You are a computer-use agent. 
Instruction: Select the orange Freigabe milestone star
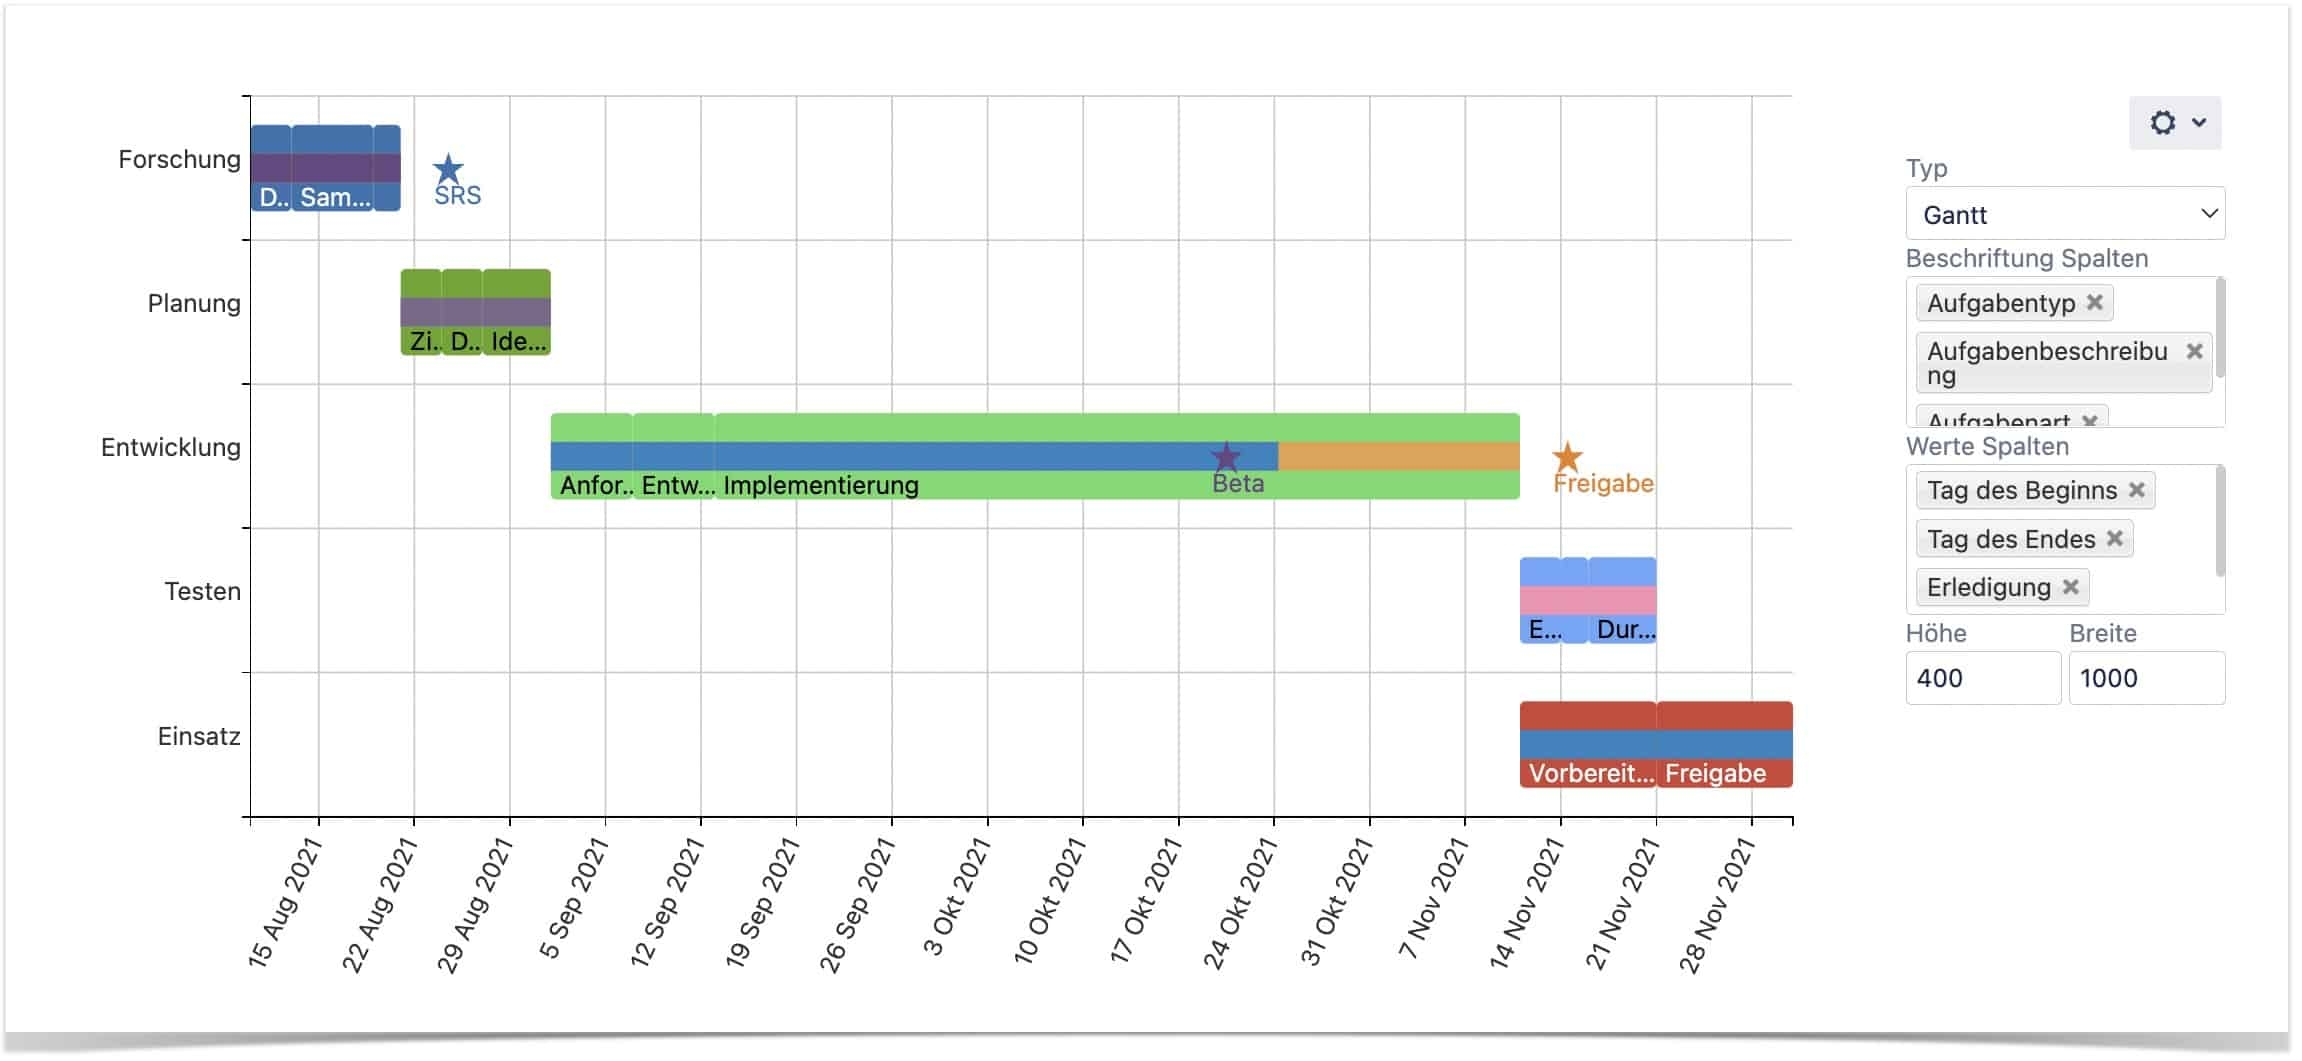(x=1568, y=456)
